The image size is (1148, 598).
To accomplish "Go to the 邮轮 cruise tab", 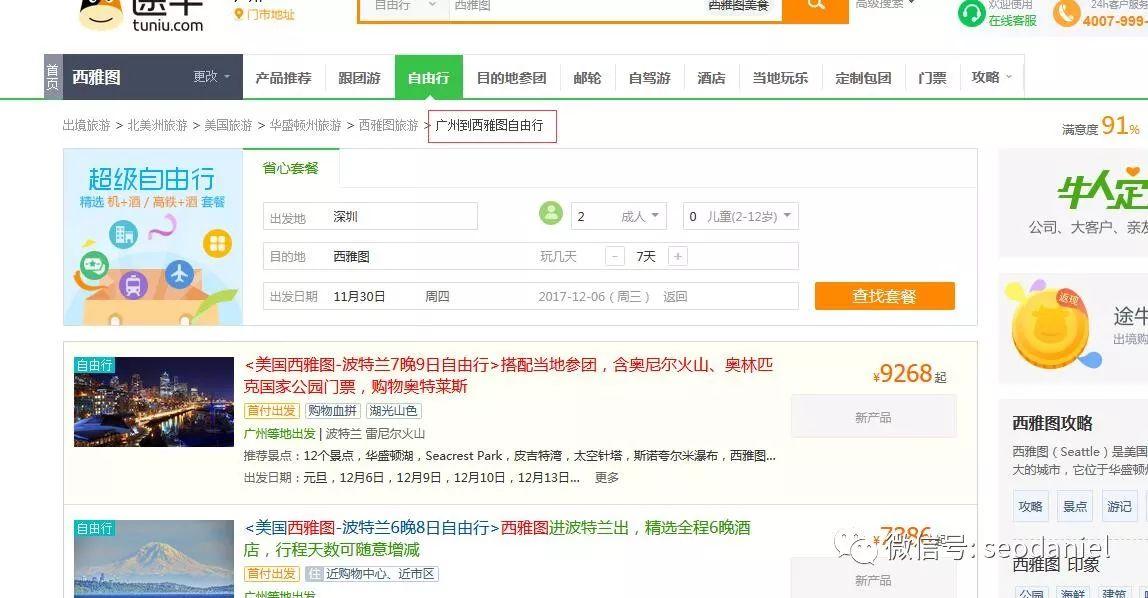I will point(587,78).
